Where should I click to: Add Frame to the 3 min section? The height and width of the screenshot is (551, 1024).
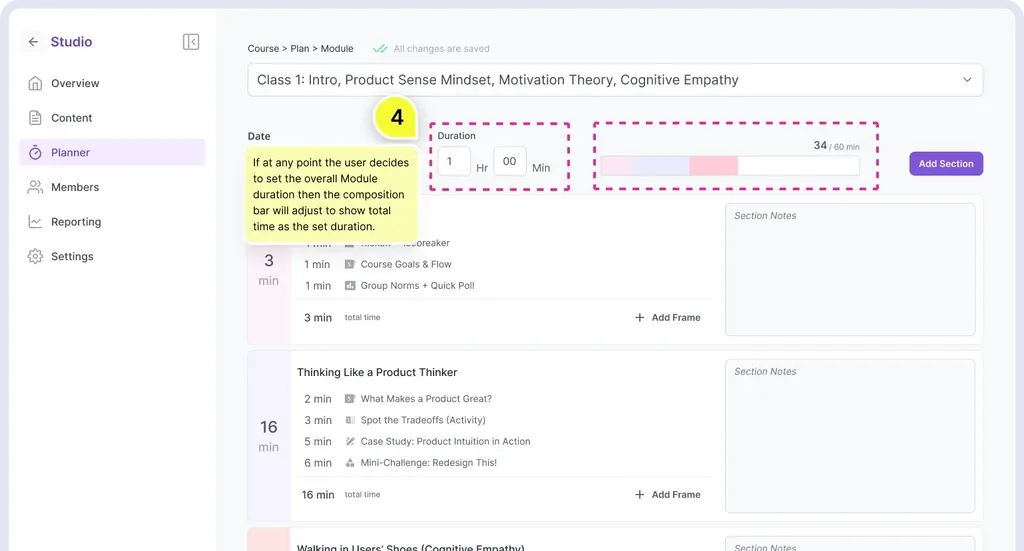[667, 317]
